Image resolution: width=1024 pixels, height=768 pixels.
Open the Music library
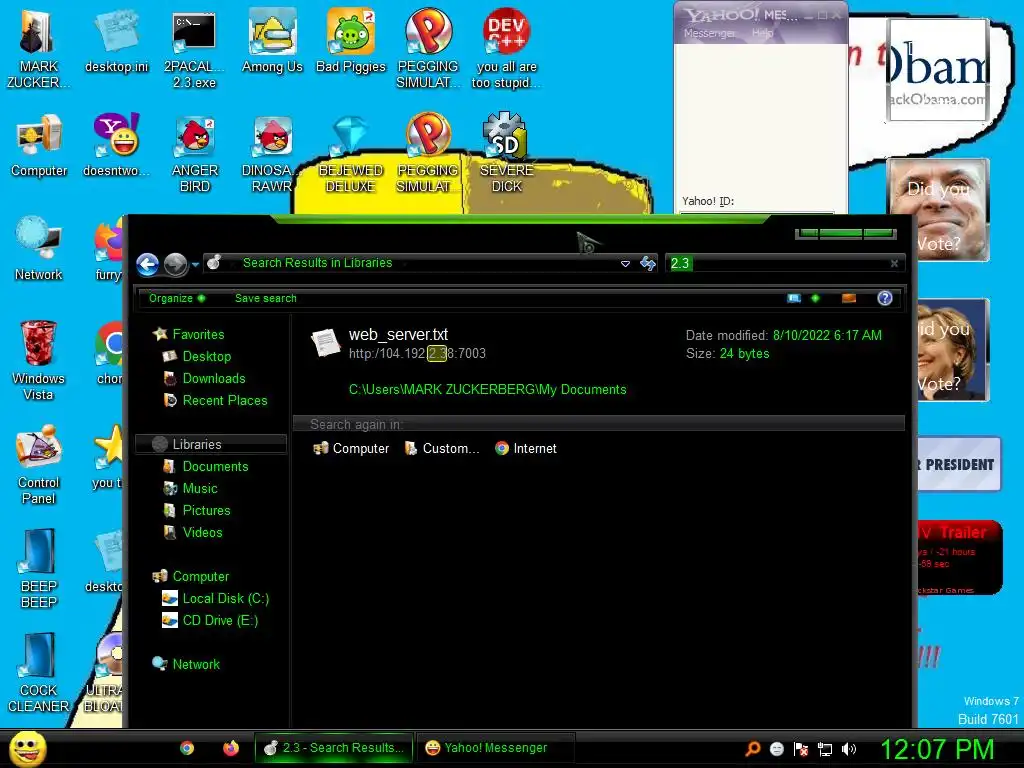pos(190,488)
